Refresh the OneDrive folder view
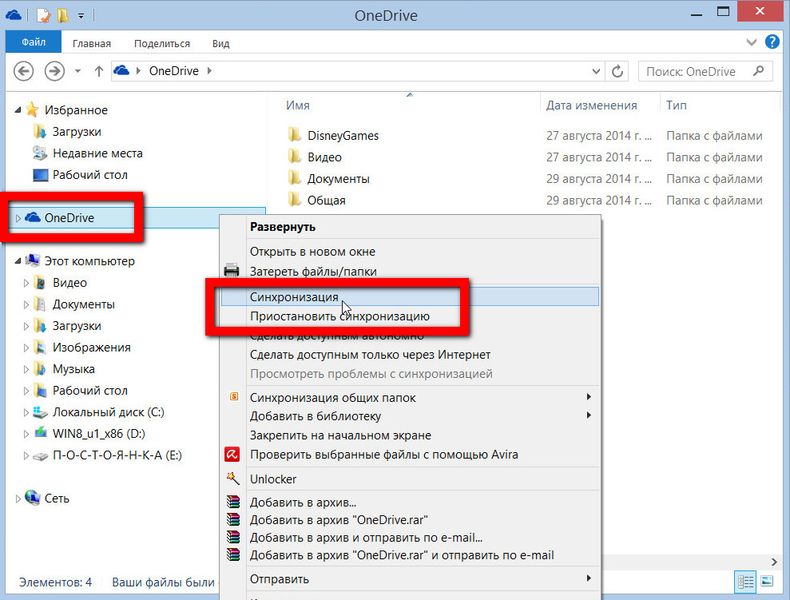The width and height of the screenshot is (790, 600). point(617,71)
